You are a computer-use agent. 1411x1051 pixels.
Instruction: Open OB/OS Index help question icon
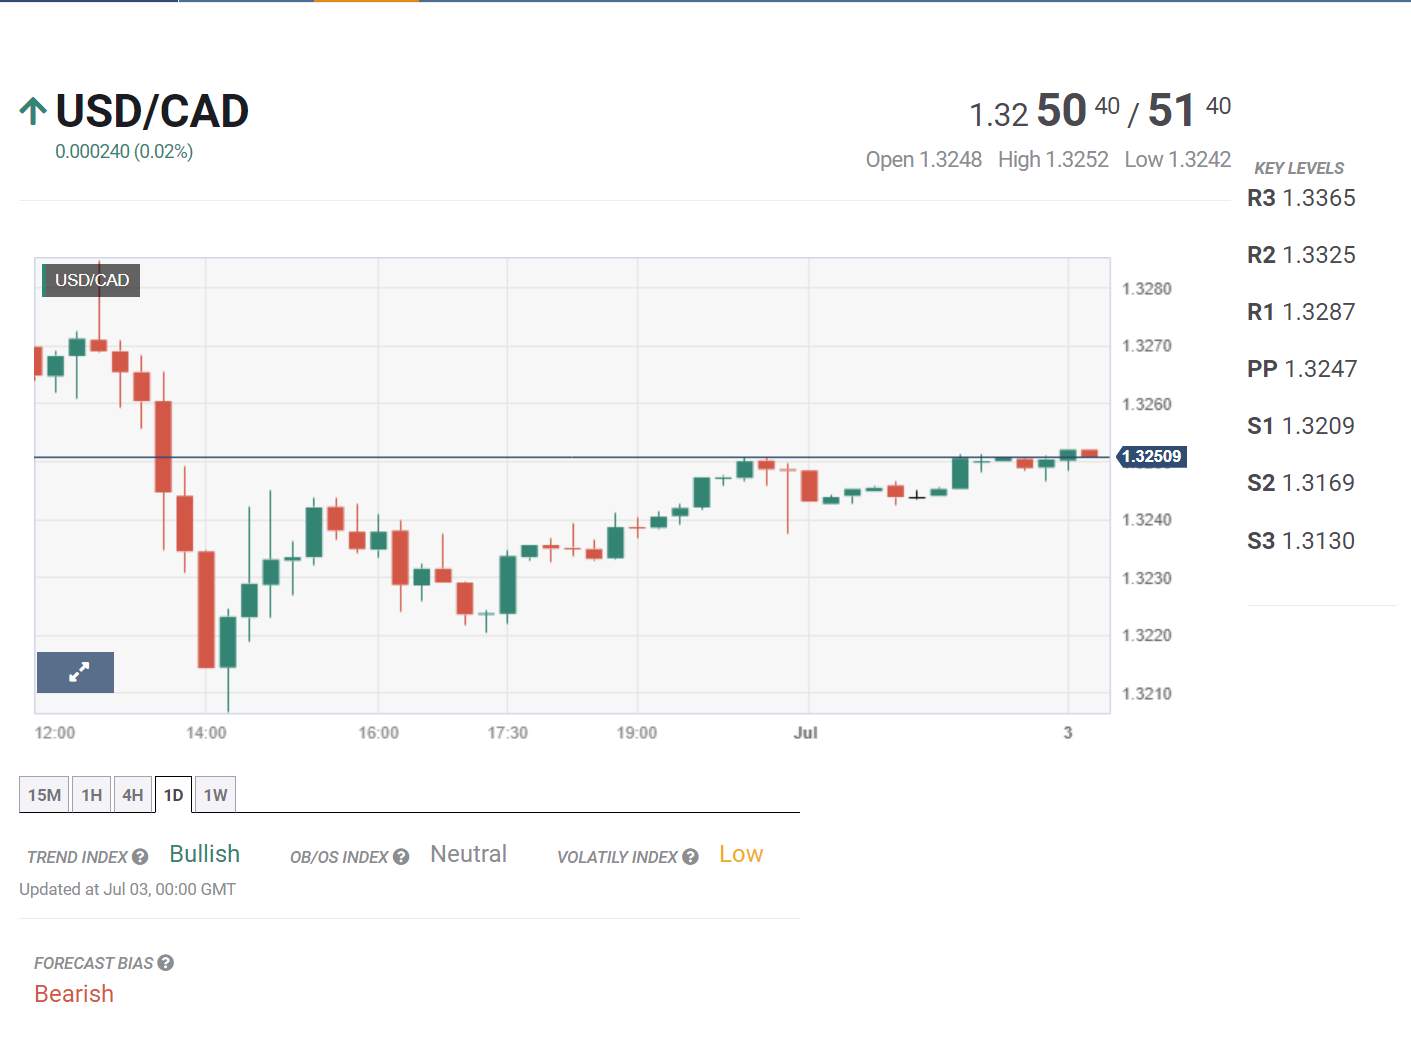click(x=401, y=857)
